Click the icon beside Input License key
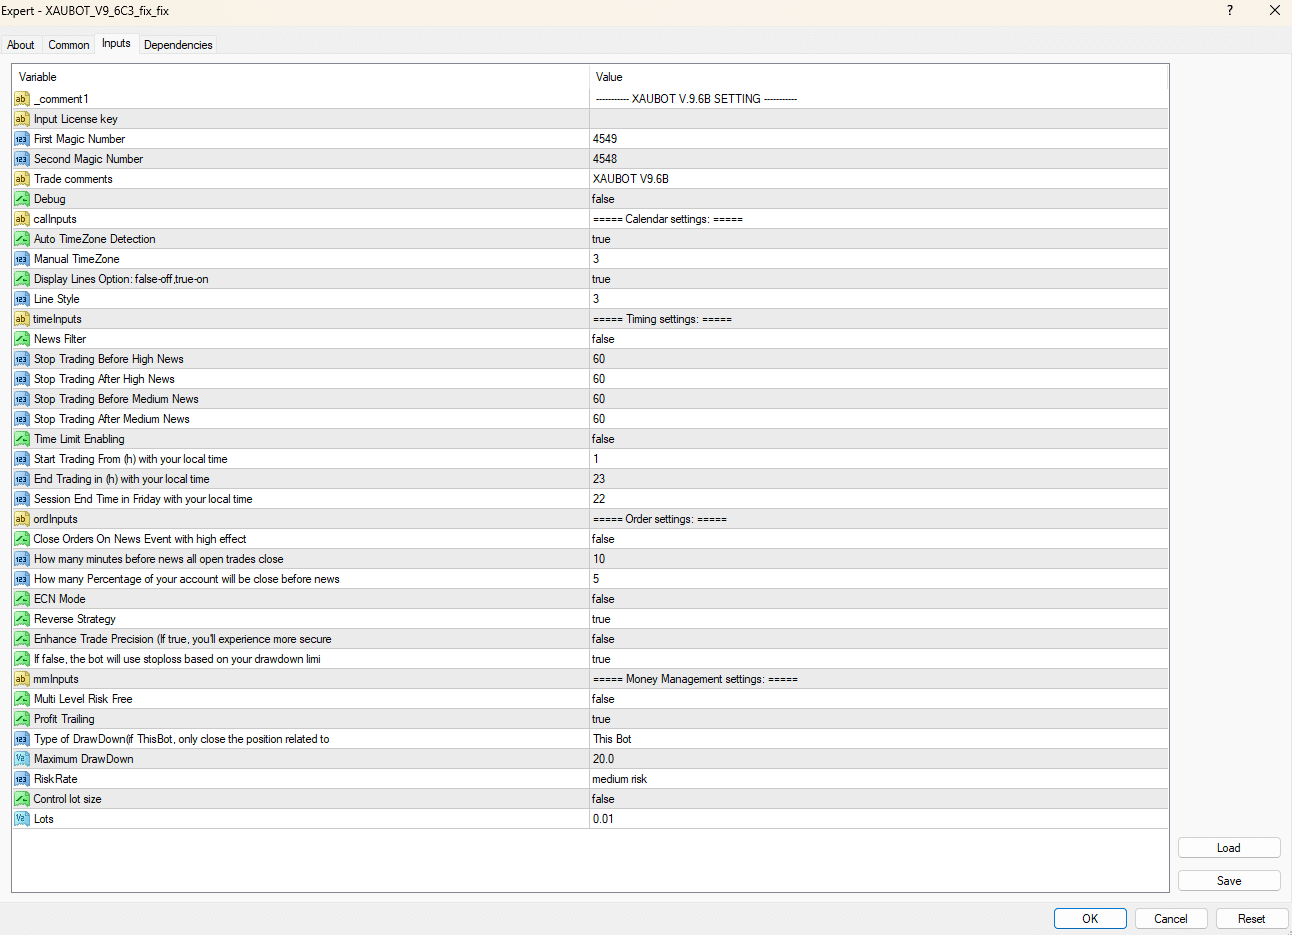The image size is (1292, 935). (x=21, y=119)
